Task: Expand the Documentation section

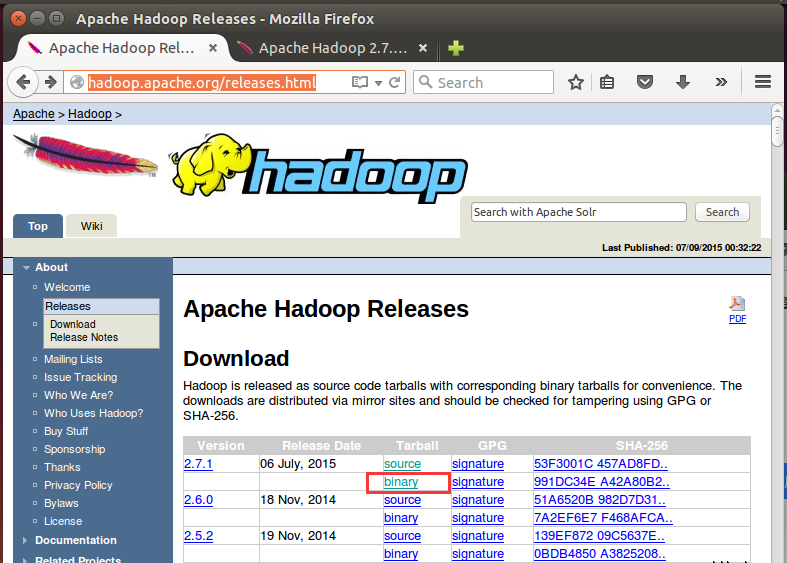Action: [x=76, y=540]
